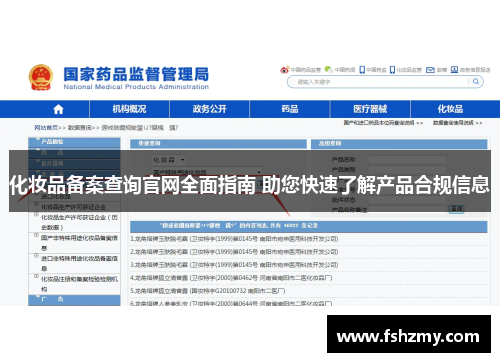Open result row 2 in the list

pyautogui.click(x=234, y=252)
